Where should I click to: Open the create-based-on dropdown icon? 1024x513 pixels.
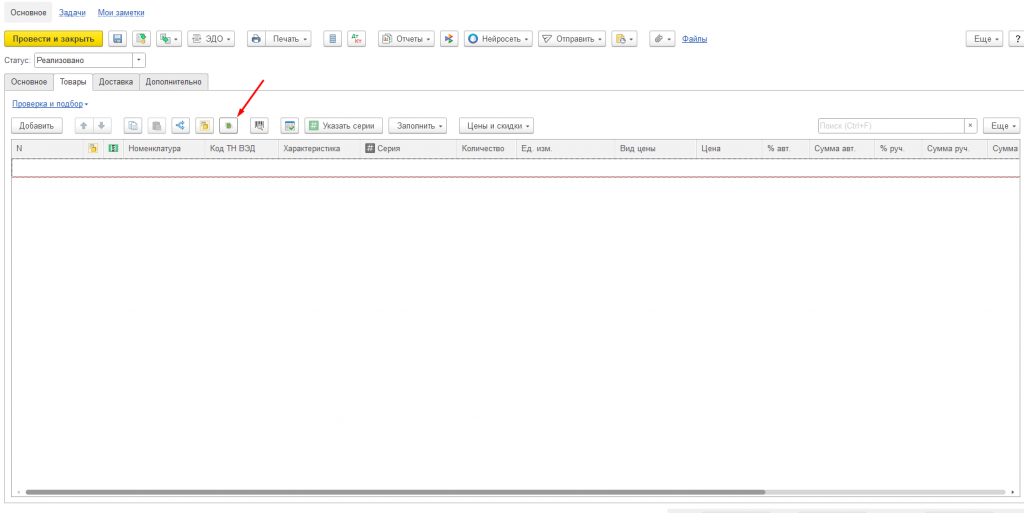point(168,39)
